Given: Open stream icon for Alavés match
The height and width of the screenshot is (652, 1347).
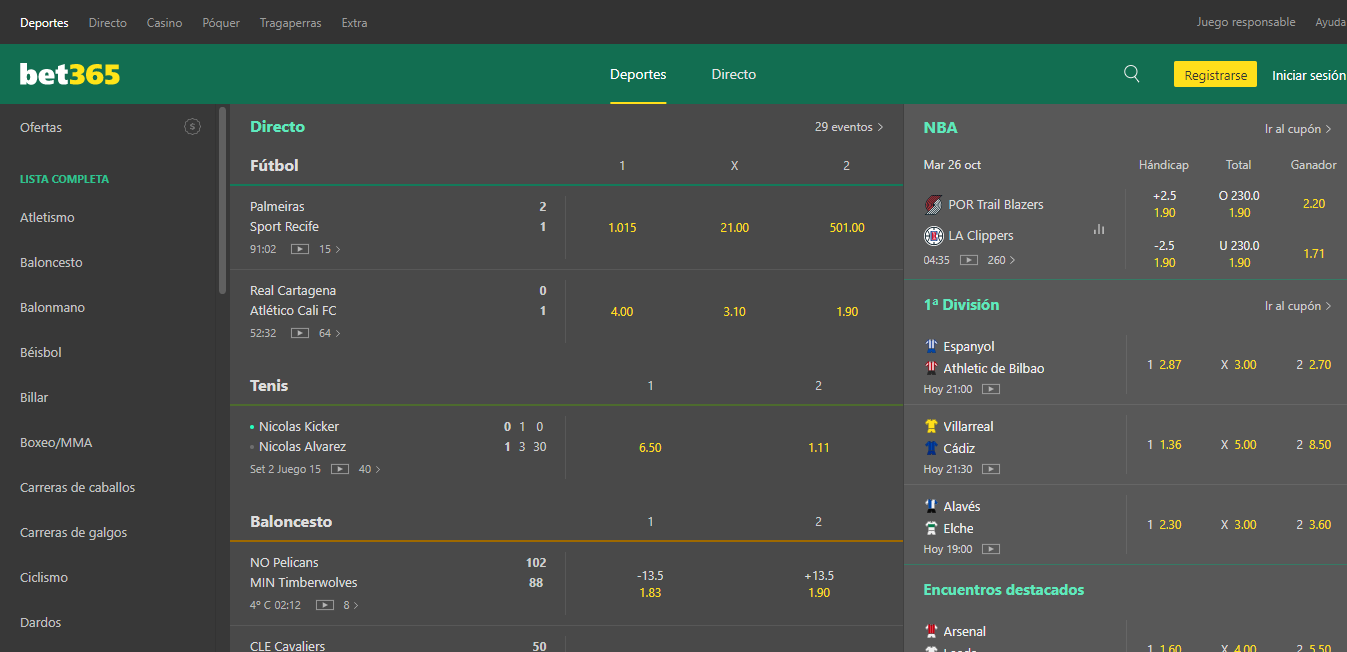Looking at the screenshot, I should [991, 549].
